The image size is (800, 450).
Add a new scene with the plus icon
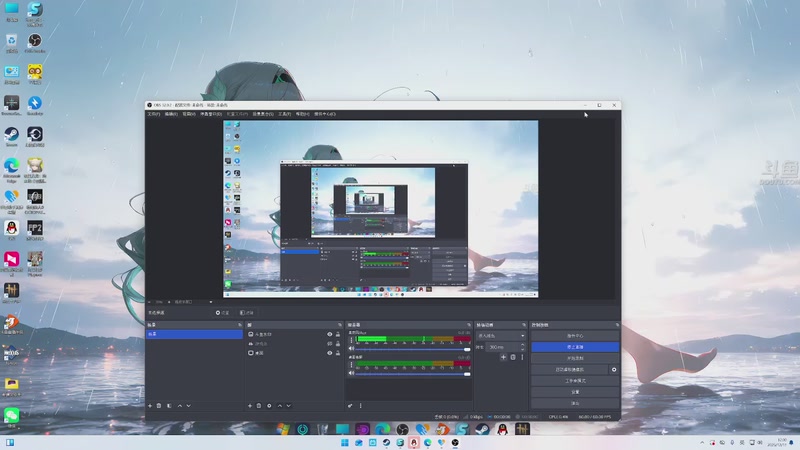tap(150, 406)
